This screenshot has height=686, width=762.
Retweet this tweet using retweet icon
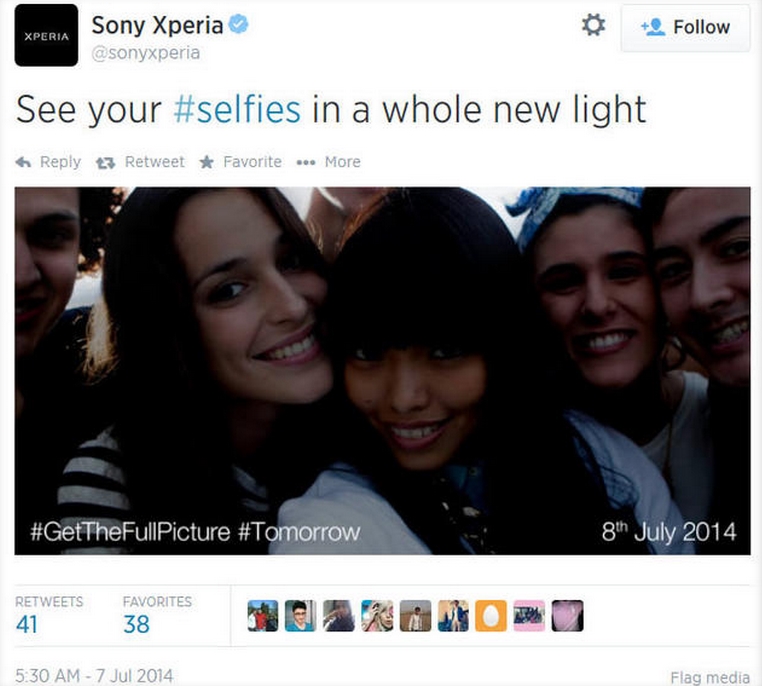pyautogui.click(x=105, y=163)
